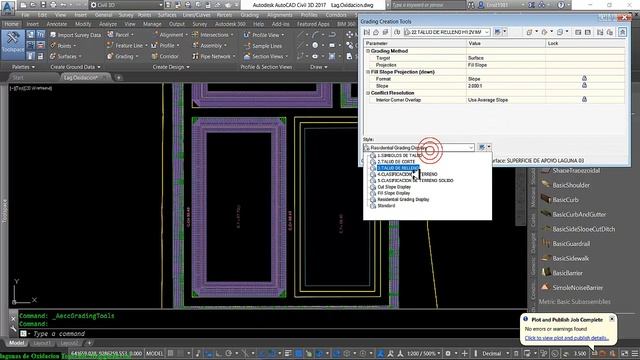Open the Grading ribbon dropdown
640x360 pixels.
point(123,56)
